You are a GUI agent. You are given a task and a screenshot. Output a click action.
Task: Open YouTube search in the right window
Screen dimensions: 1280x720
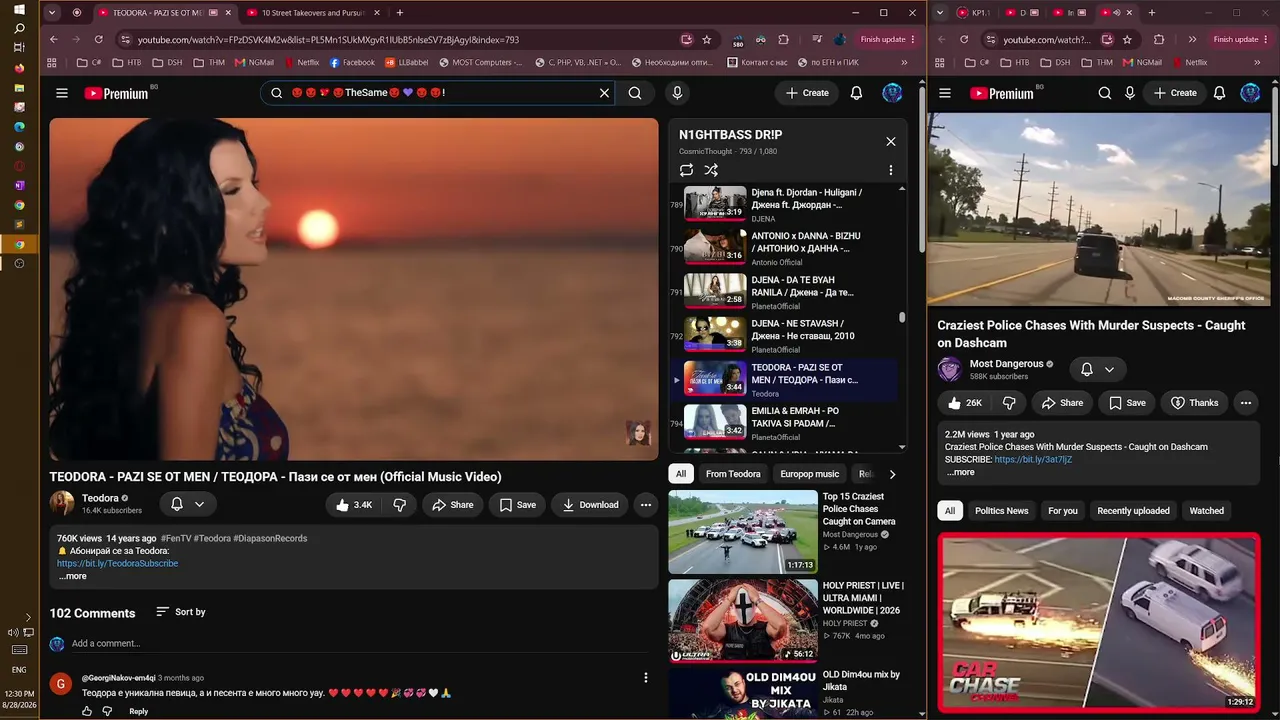pyautogui.click(x=1105, y=93)
